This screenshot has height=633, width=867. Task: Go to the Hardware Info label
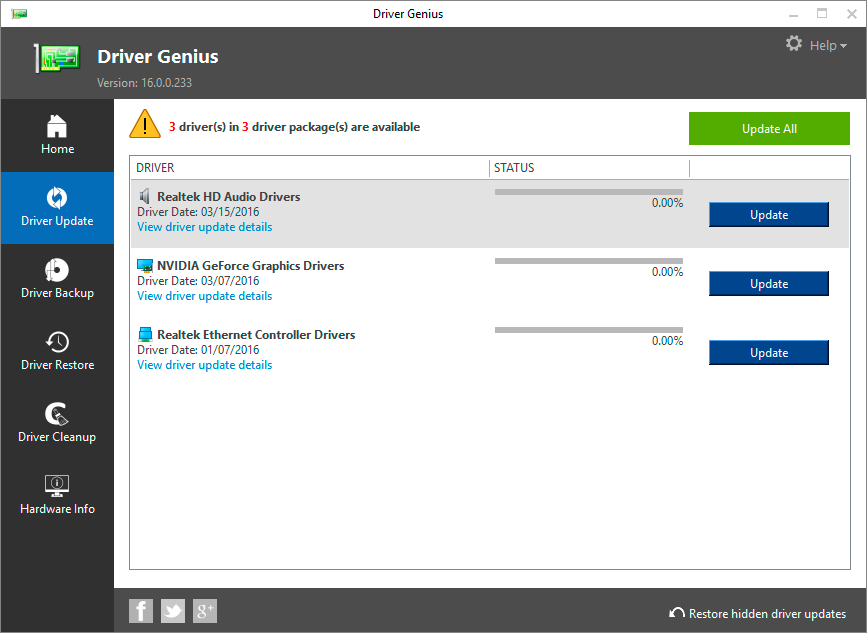point(58,508)
